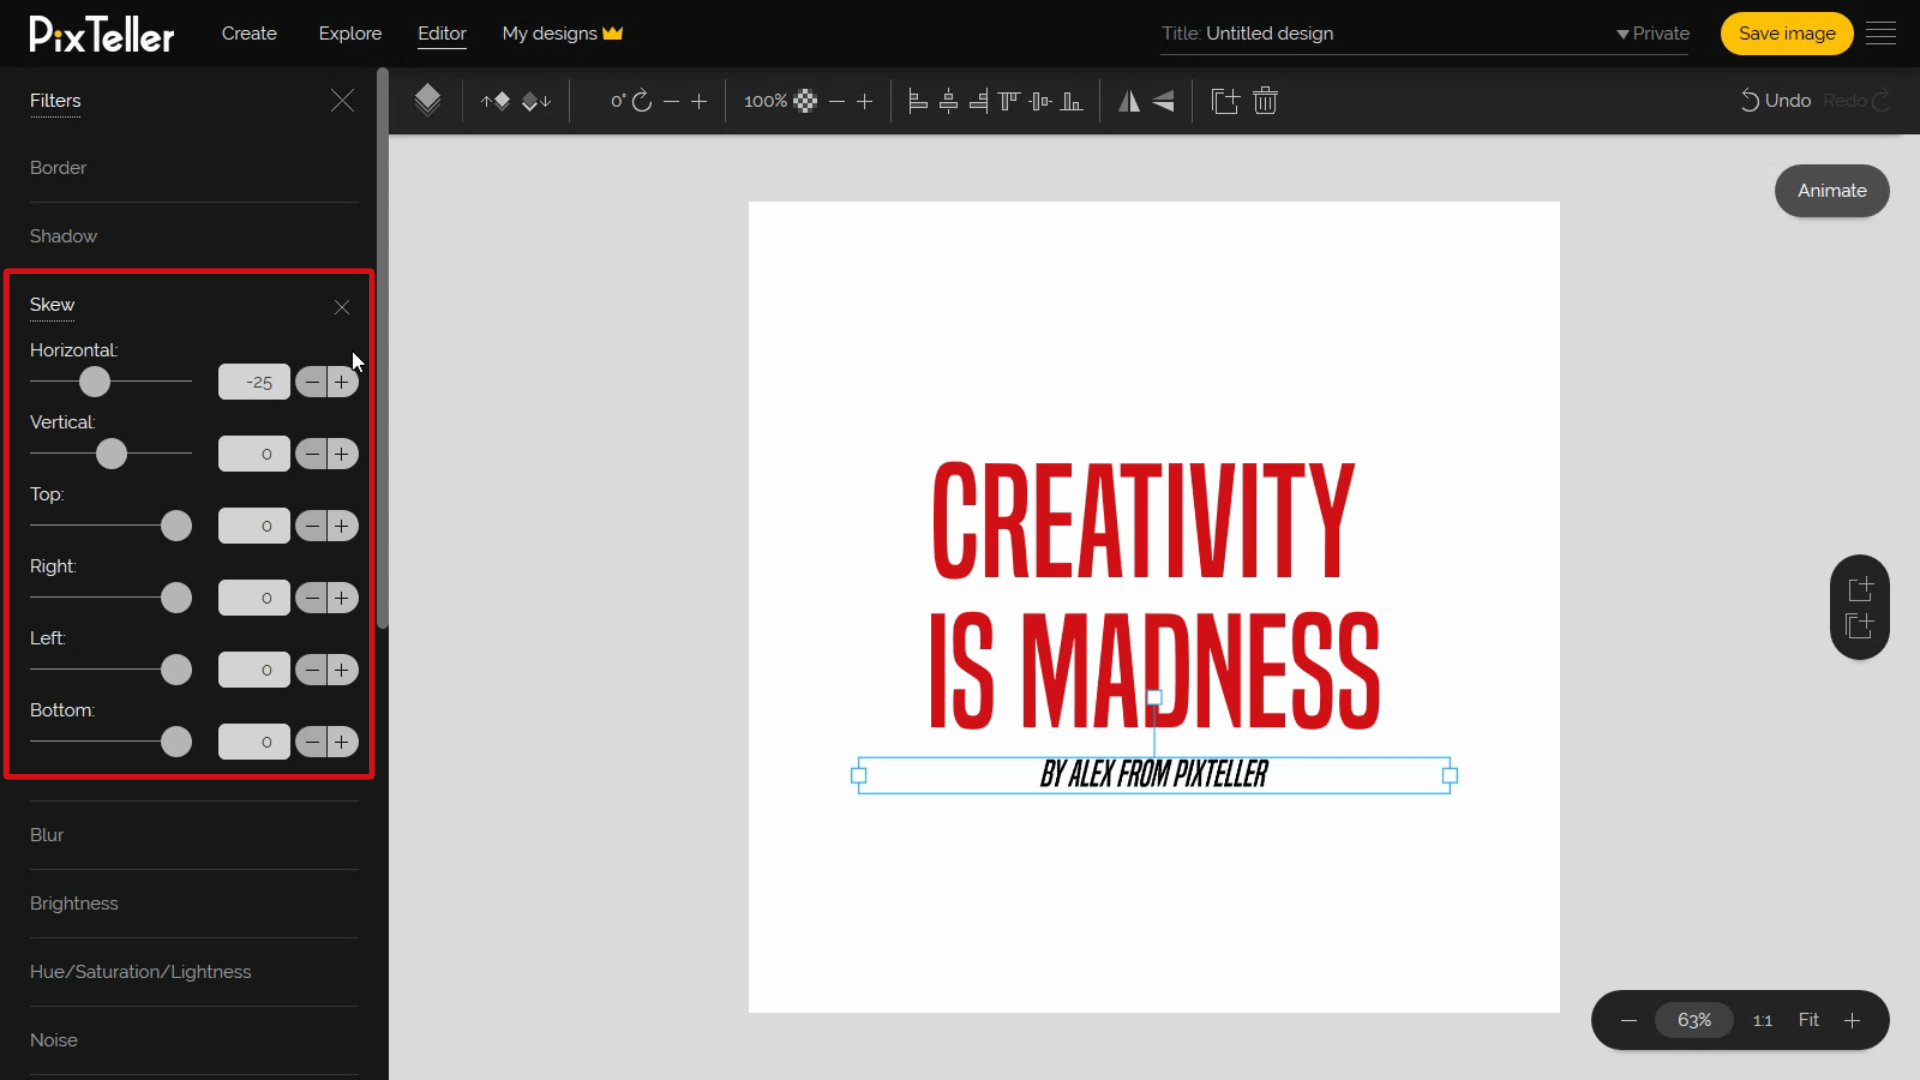Click the Top skew value field
This screenshot has width=1920, height=1080.
(x=254, y=526)
